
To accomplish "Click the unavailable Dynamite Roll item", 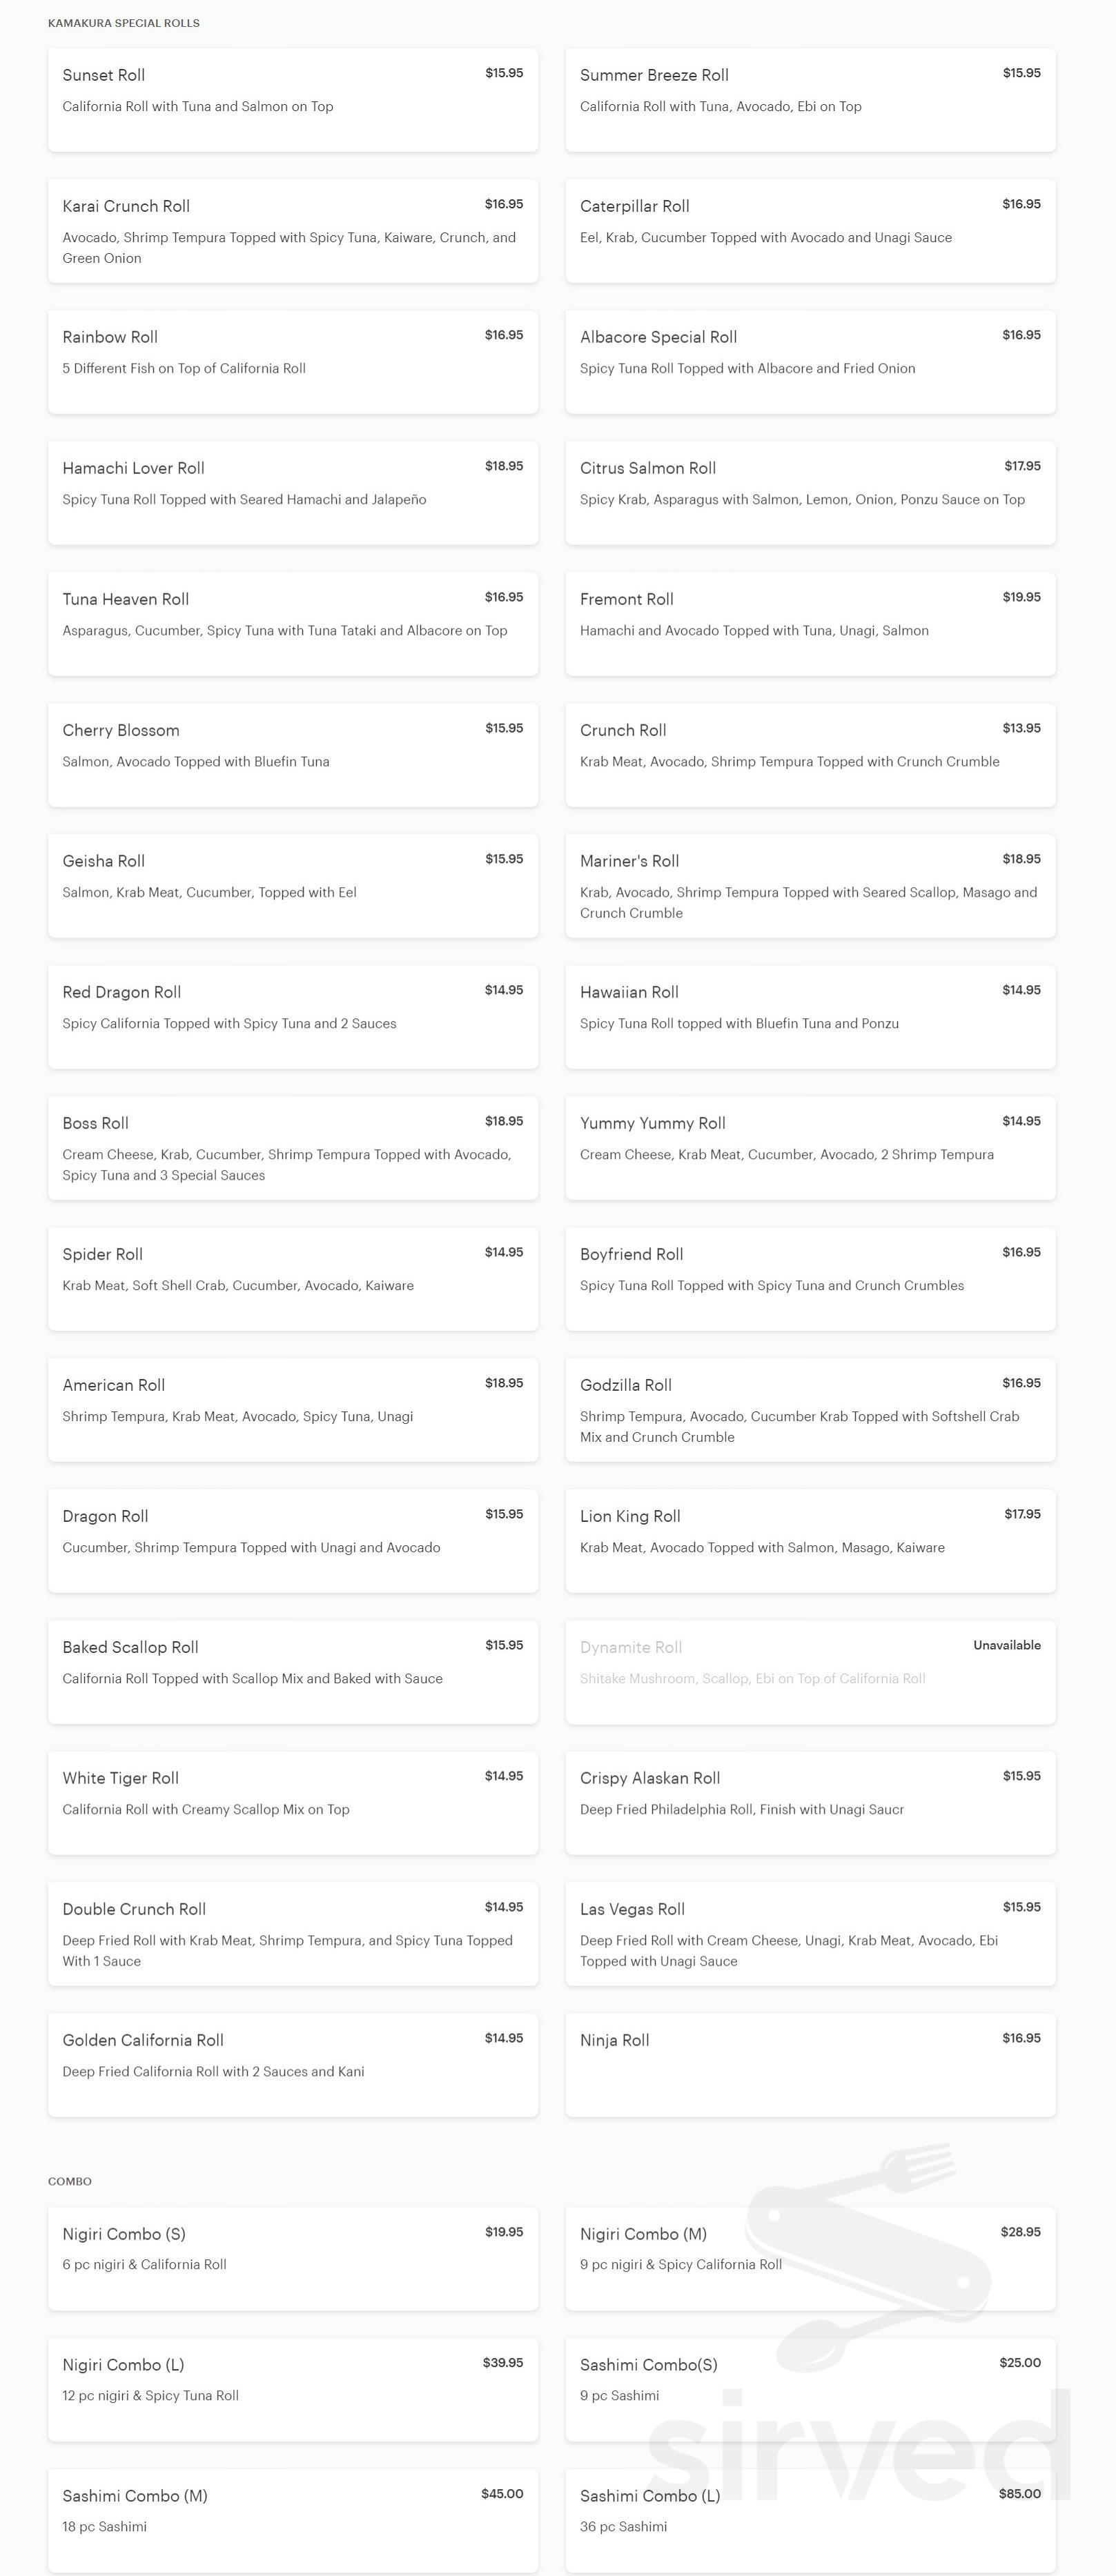I will (810, 1672).
